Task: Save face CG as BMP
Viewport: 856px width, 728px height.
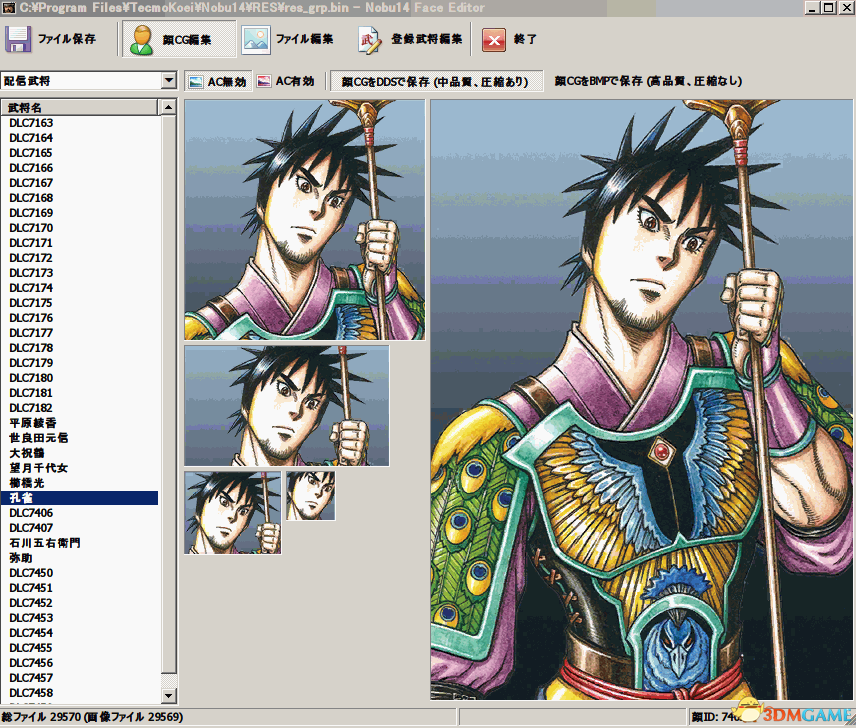Action: 648,81
